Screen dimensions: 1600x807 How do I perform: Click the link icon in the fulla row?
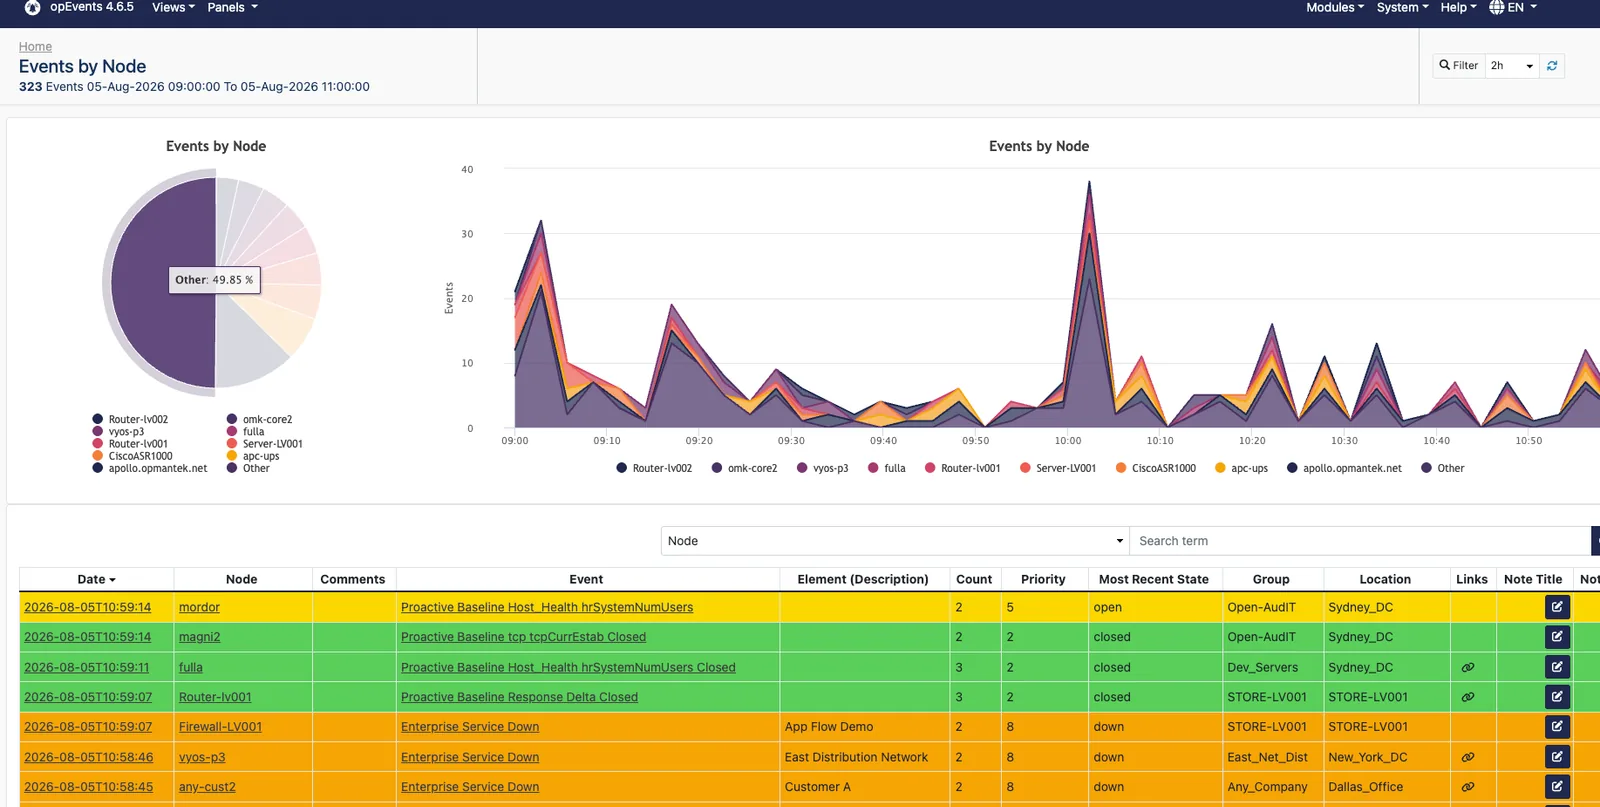pos(1468,668)
